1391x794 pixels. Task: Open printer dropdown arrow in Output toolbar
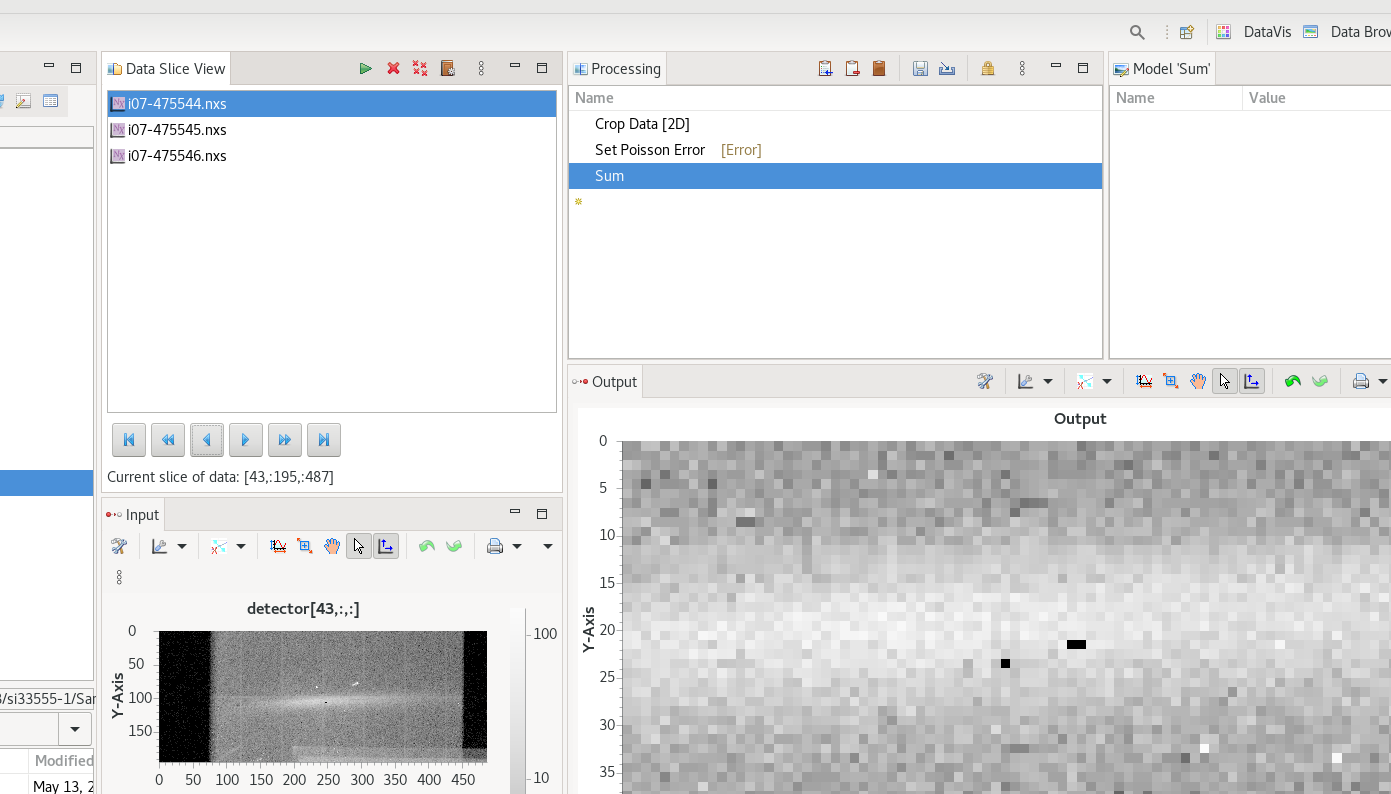1383,381
